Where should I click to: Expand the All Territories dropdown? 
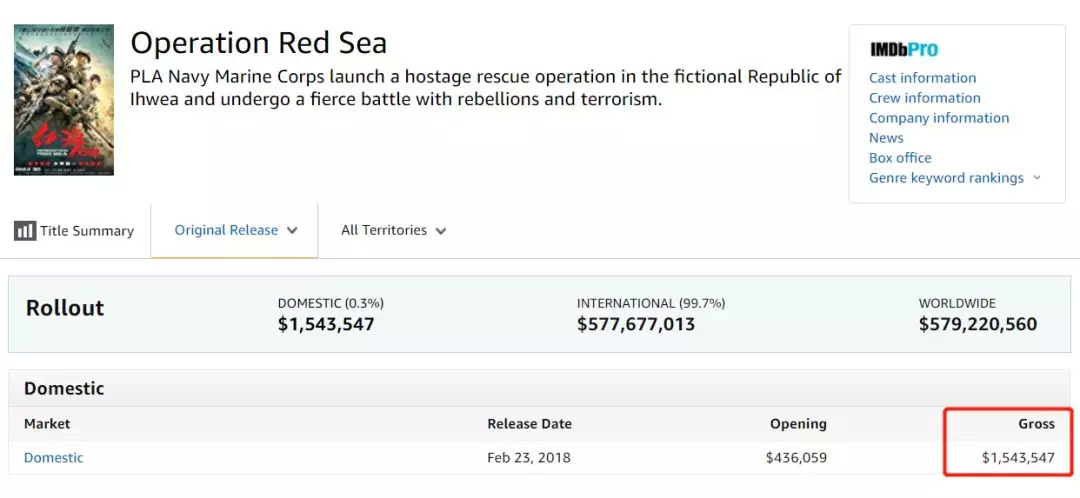point(393,230)
